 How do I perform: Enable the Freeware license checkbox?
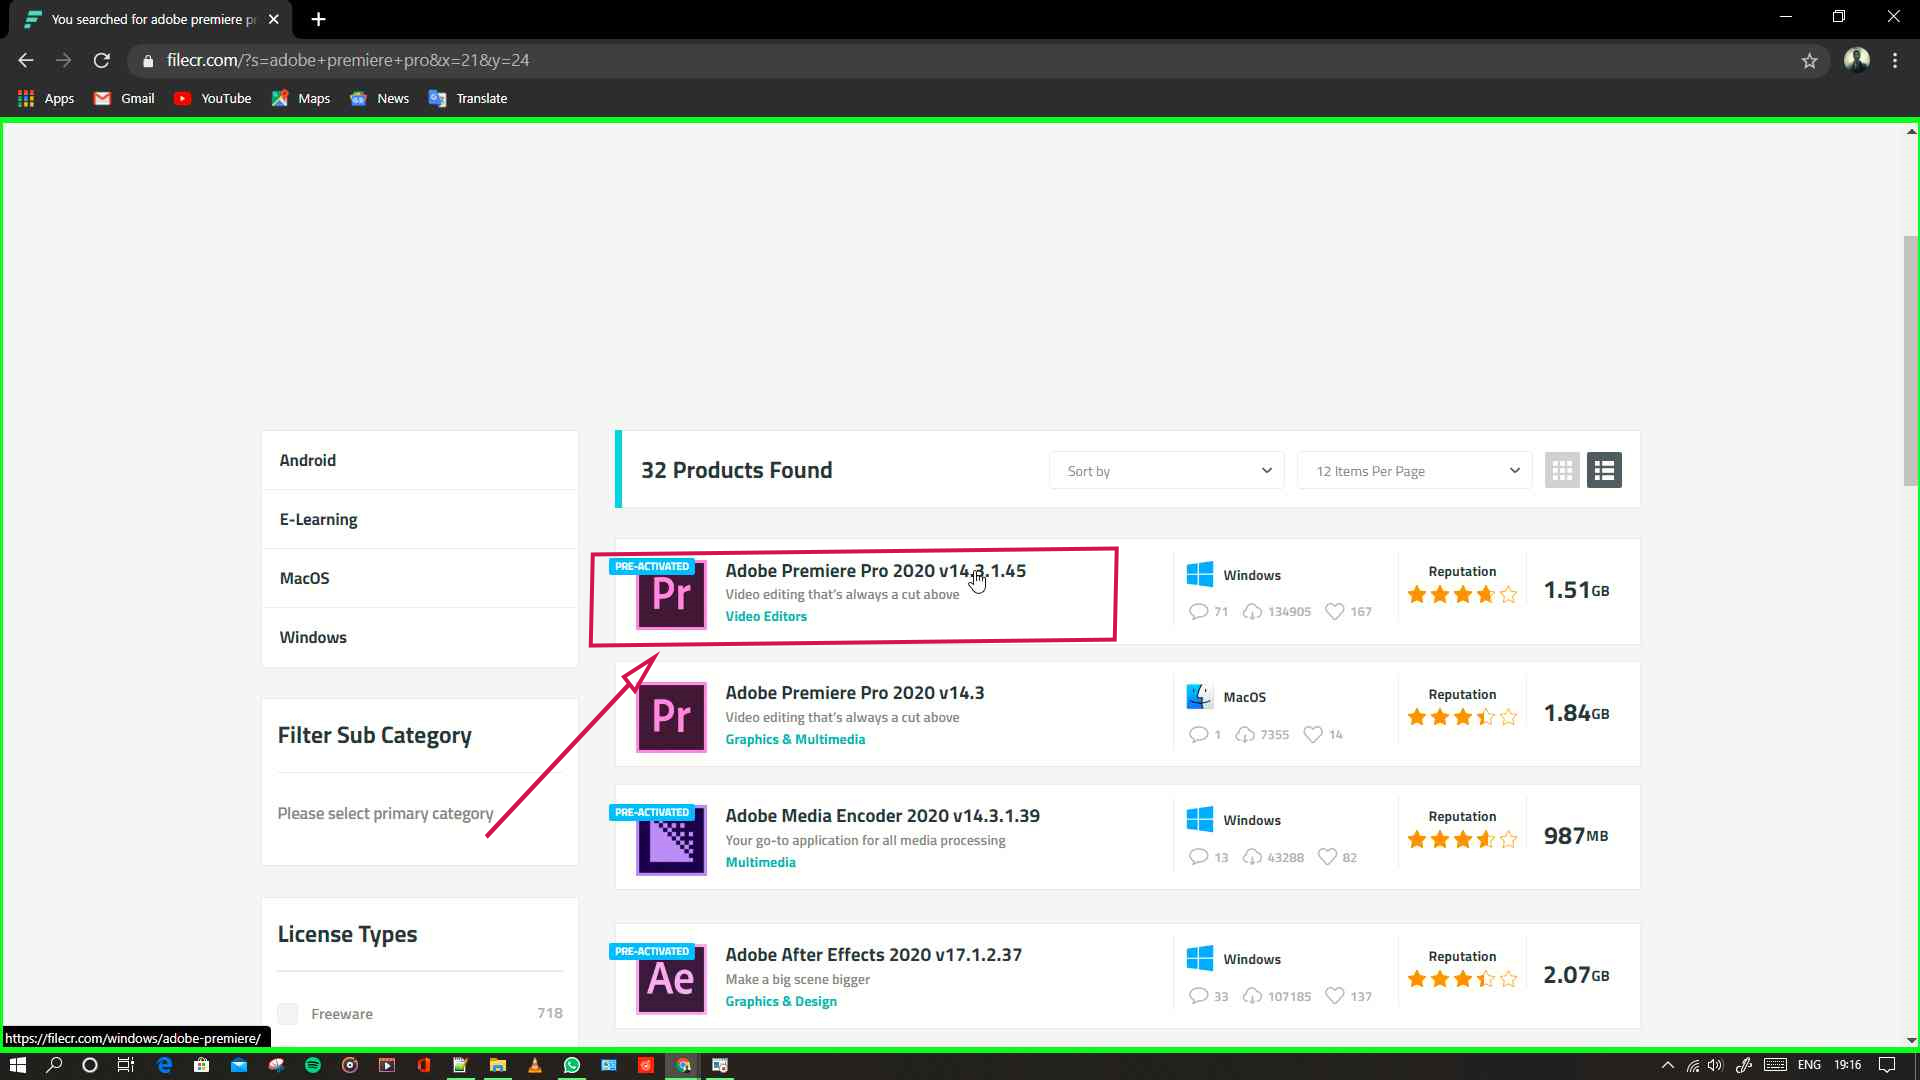tap(288, 1014)
